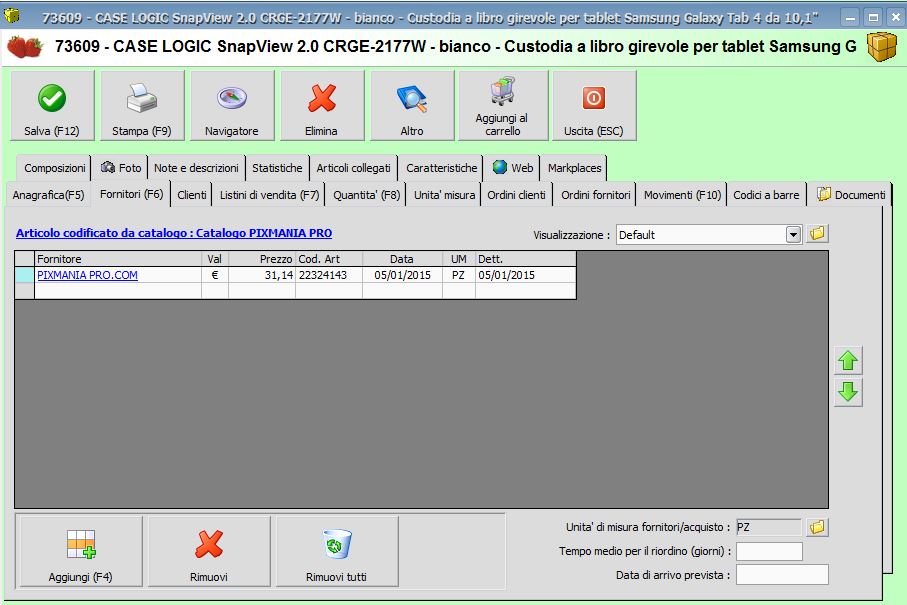
Task: Open the Ordini fornitori tab
Action: 596,195
